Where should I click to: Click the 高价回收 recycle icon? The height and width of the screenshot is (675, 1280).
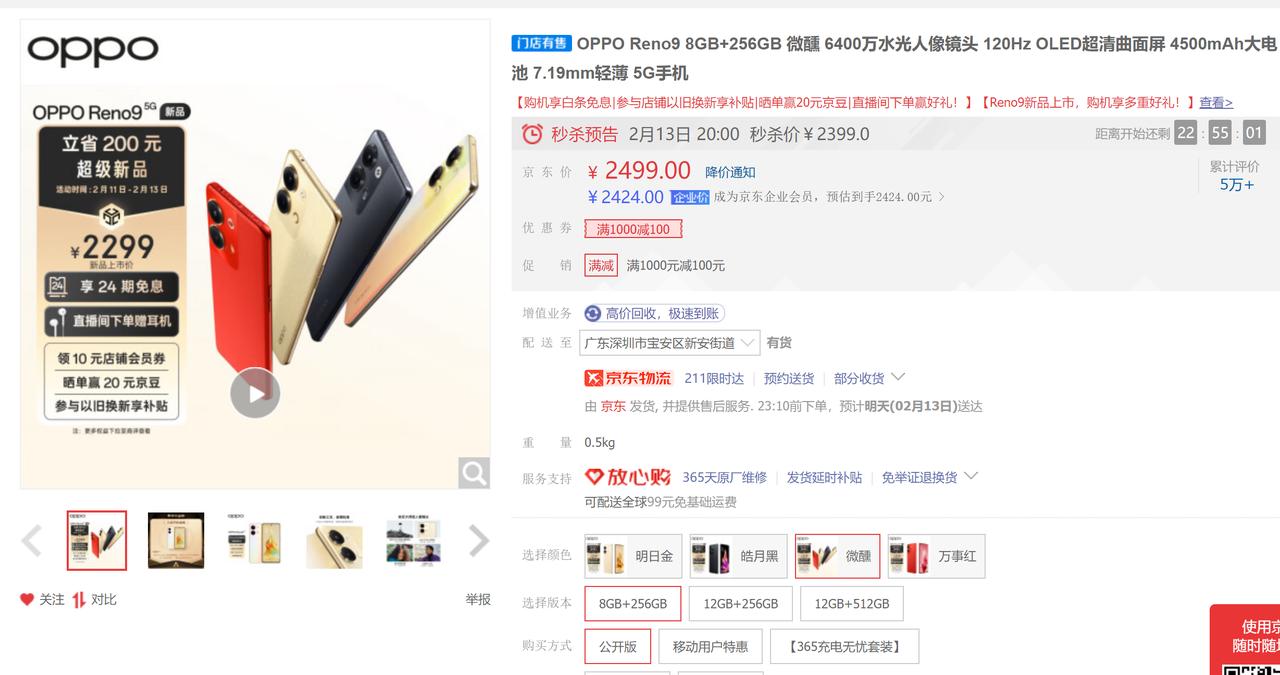[593, 313]
